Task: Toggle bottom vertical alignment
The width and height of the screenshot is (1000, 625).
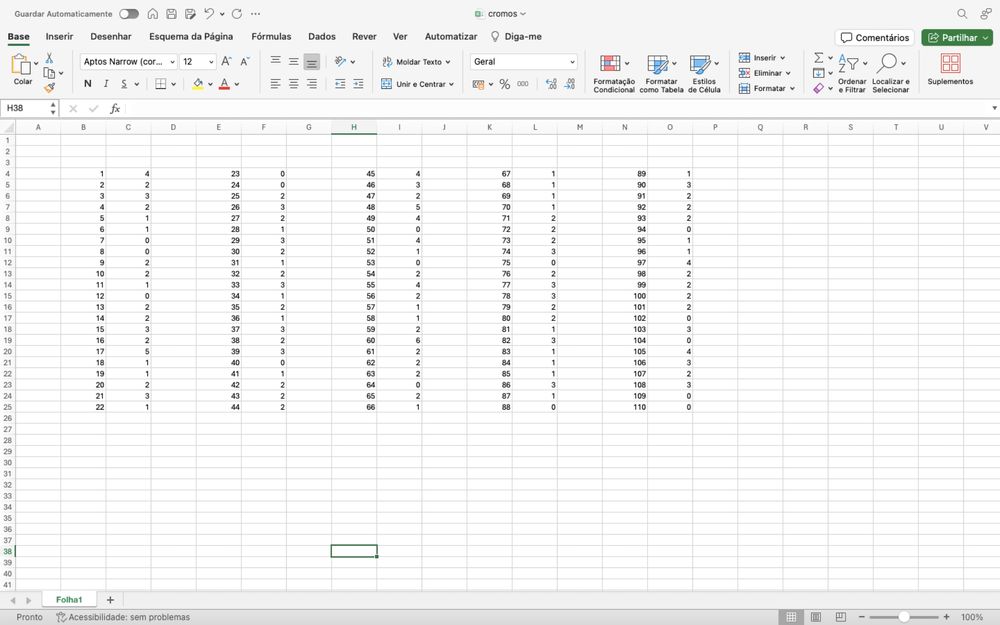Action: 311,62
